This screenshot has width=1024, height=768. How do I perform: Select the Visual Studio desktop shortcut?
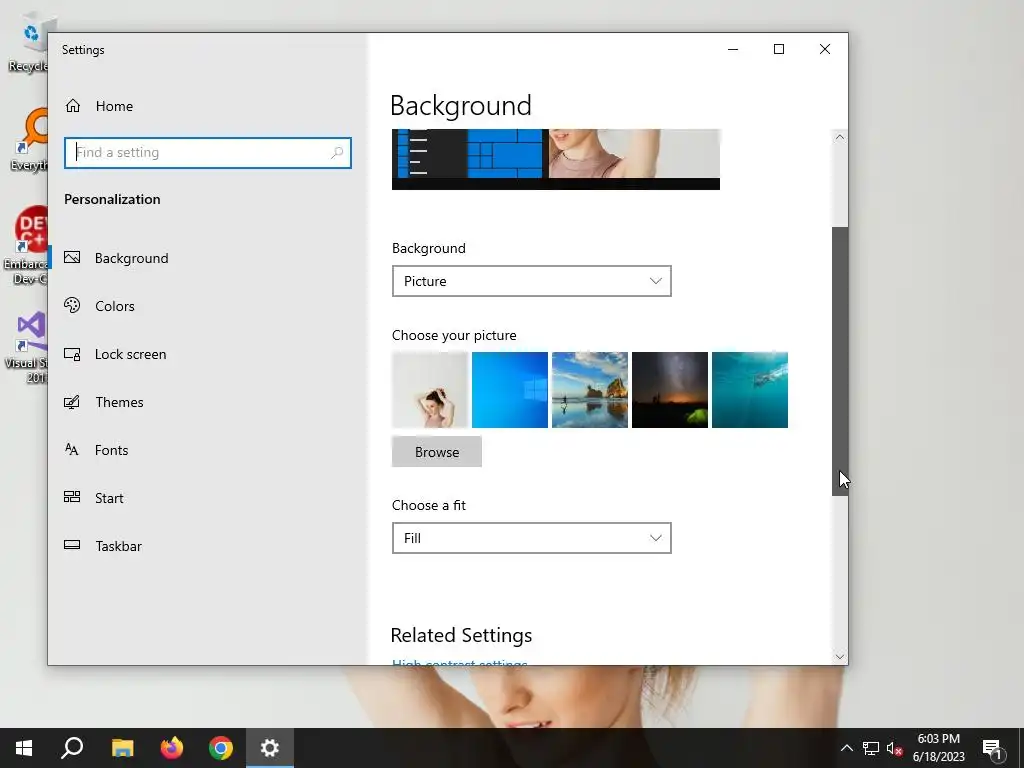click(26, 347)
